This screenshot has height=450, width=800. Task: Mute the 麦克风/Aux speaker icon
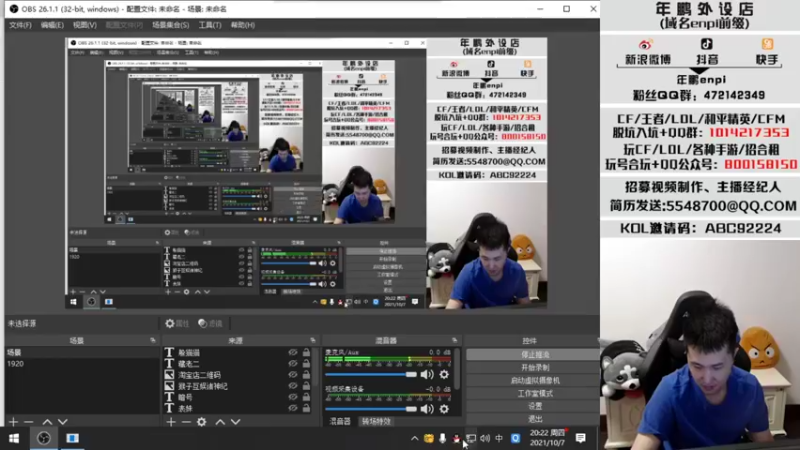pyautogui.click(x=427, y=374)
